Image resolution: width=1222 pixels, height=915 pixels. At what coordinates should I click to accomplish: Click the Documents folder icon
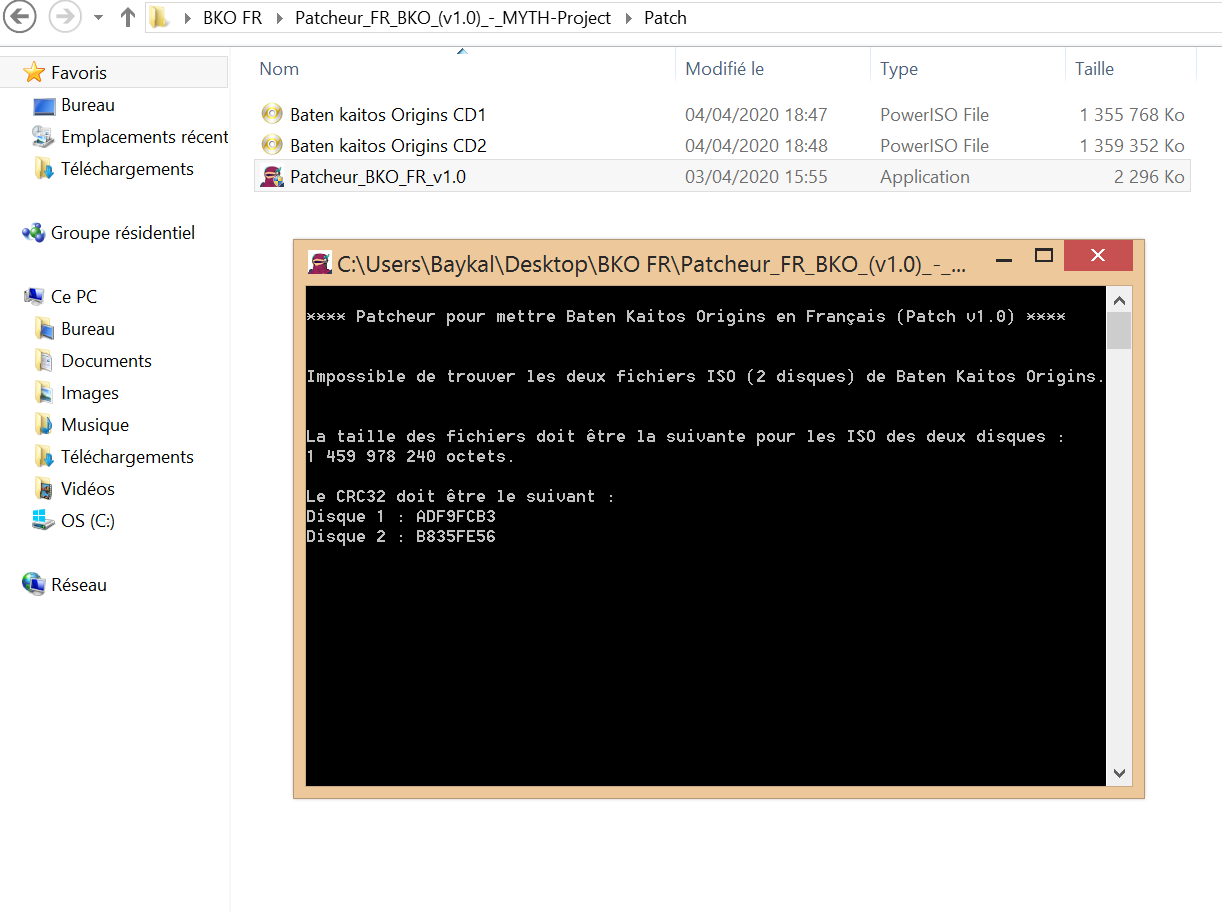44,361
